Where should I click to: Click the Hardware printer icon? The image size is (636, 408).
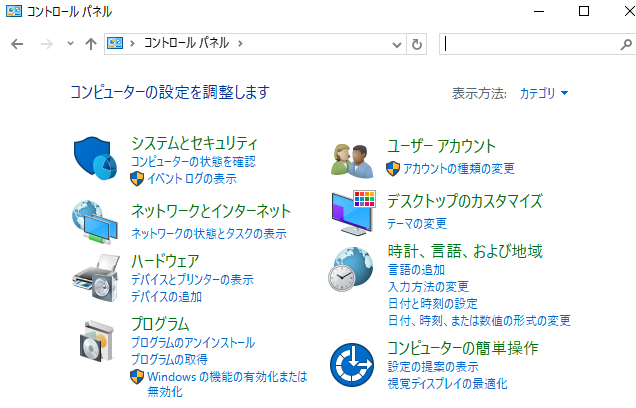point(95,277)
